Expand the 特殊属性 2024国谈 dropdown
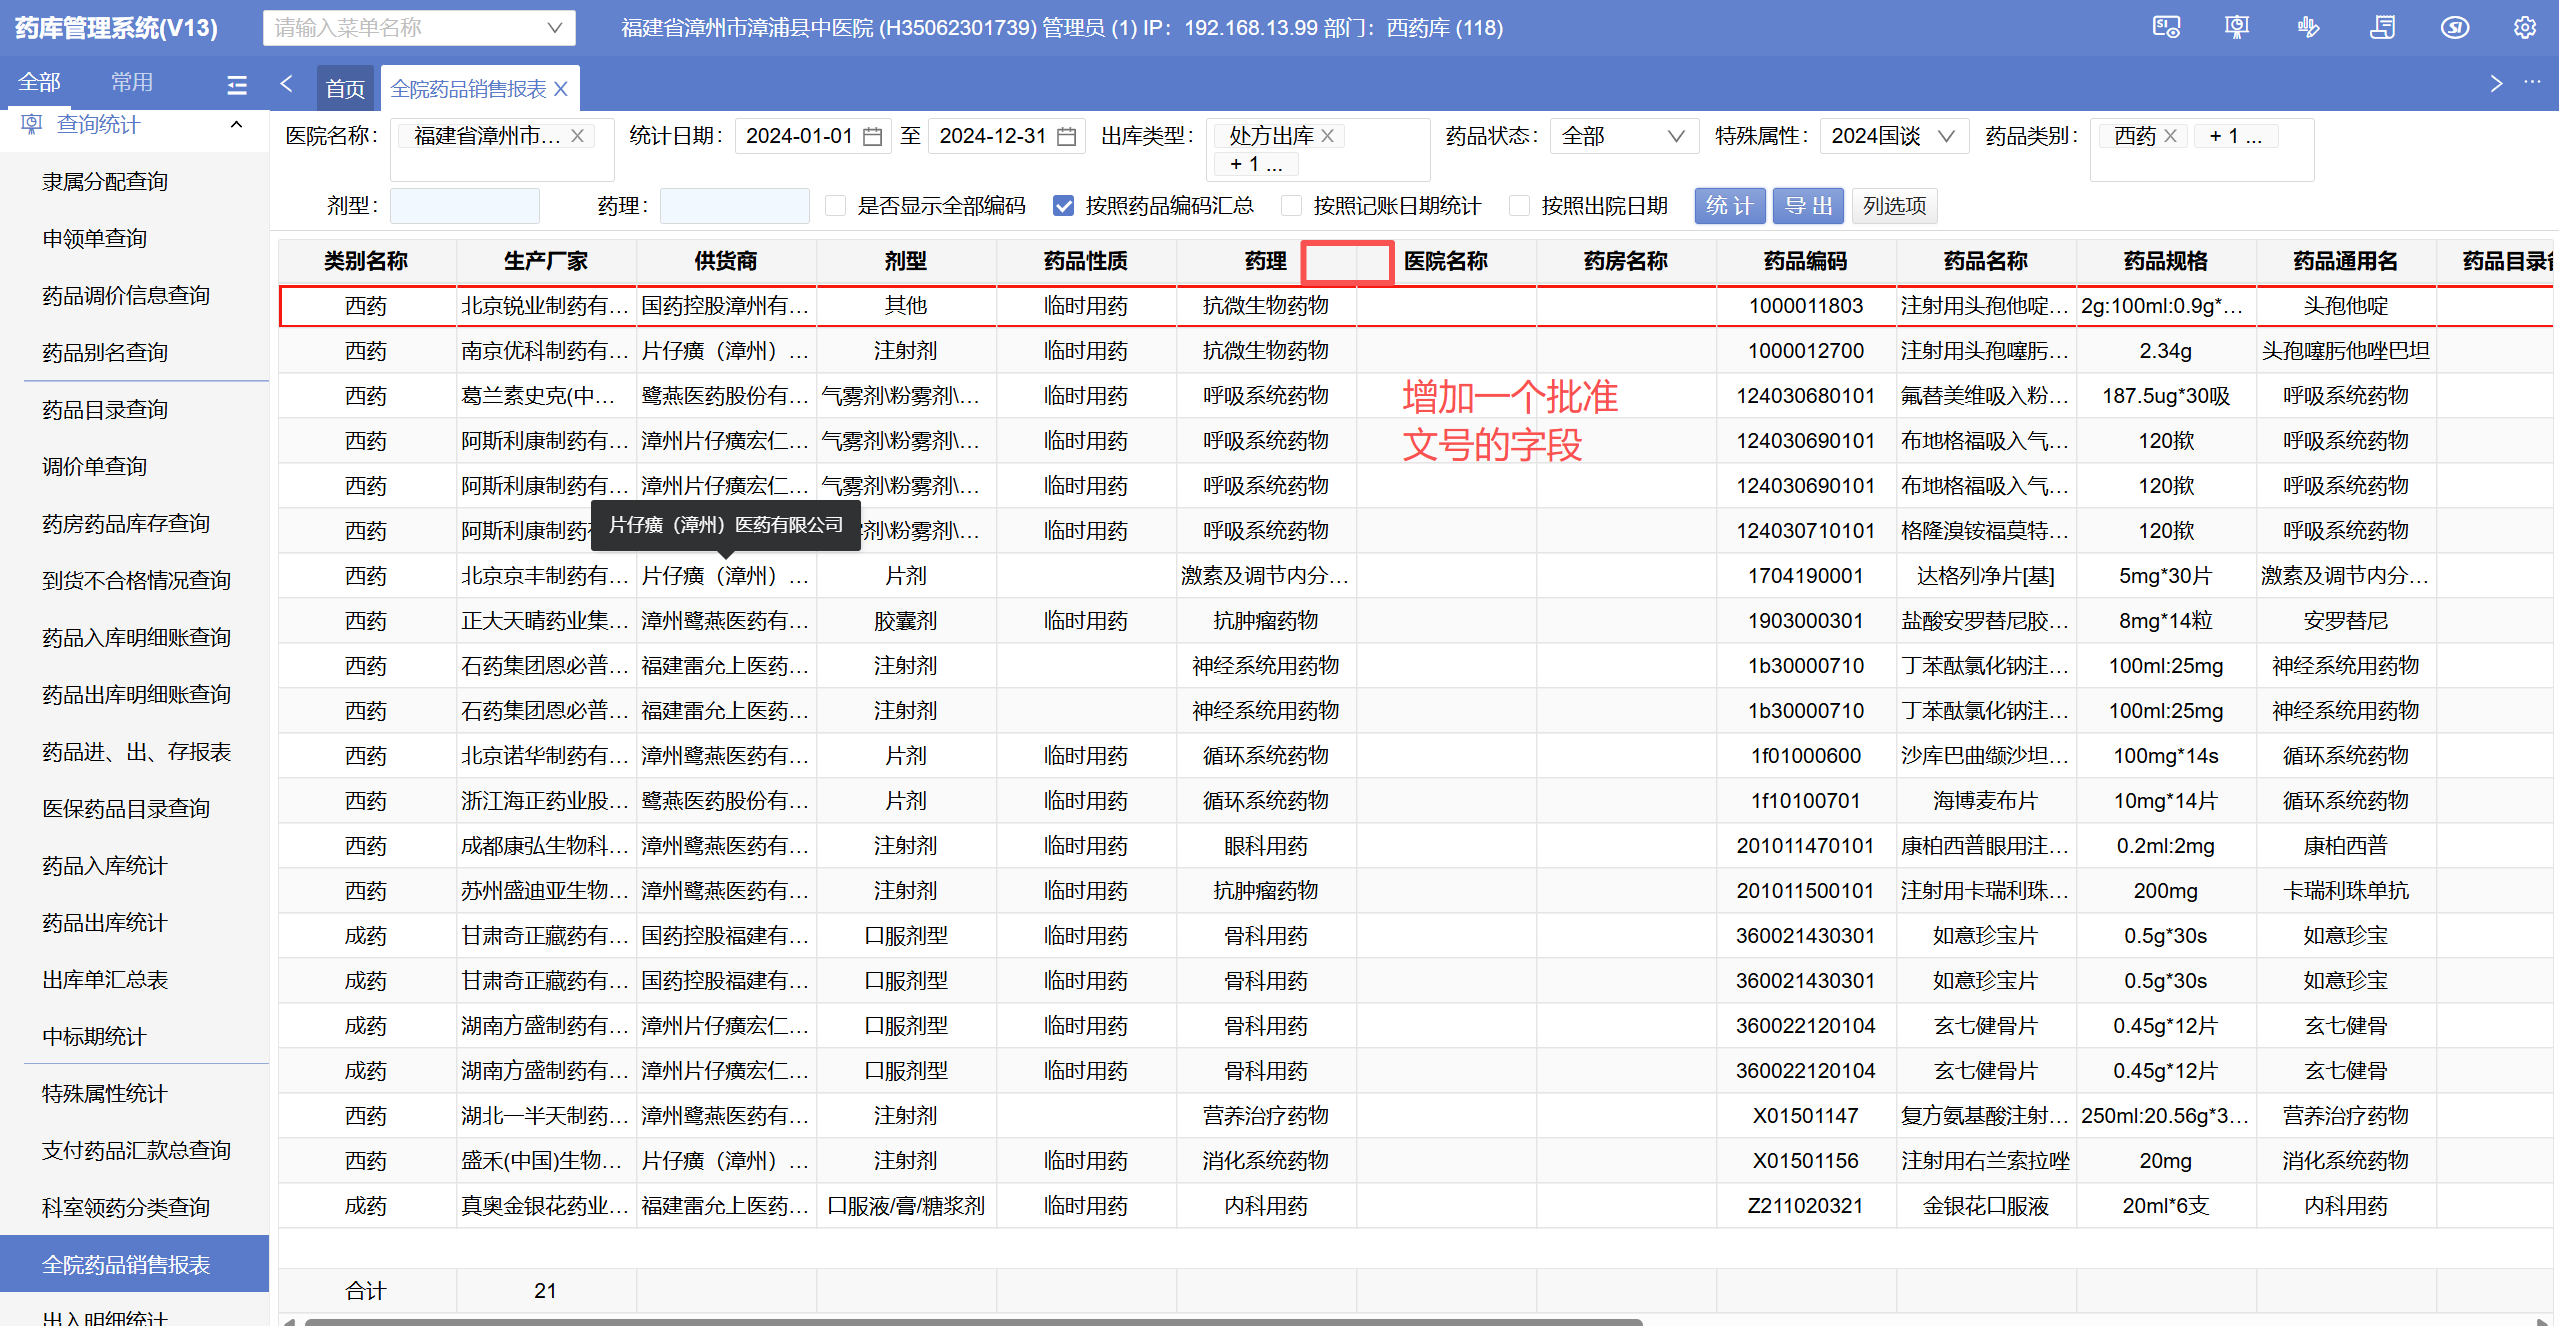The image size is (2559, 1326). (1892, 136)
